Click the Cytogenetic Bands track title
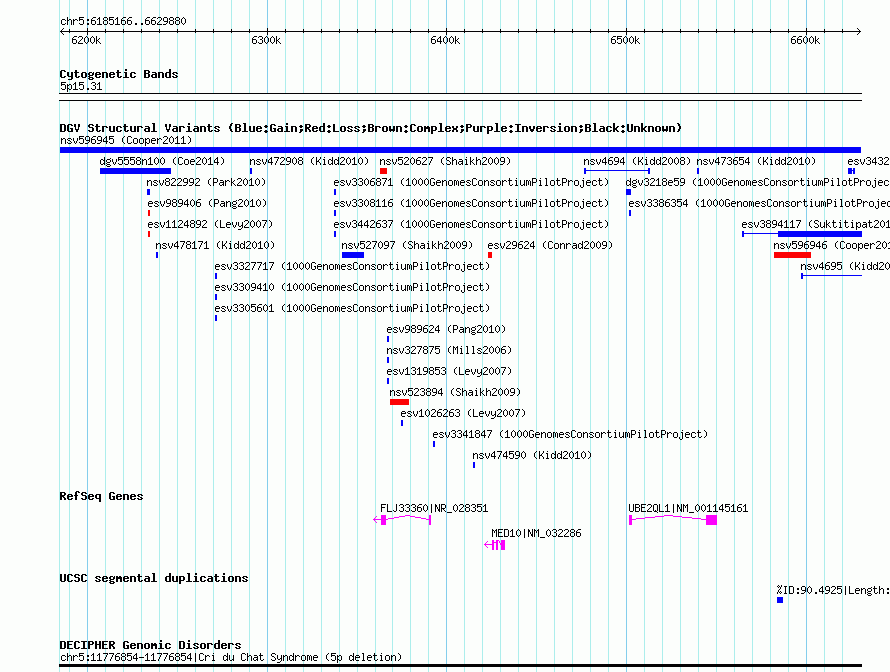The image size is (890, 672). coord(119,74)
